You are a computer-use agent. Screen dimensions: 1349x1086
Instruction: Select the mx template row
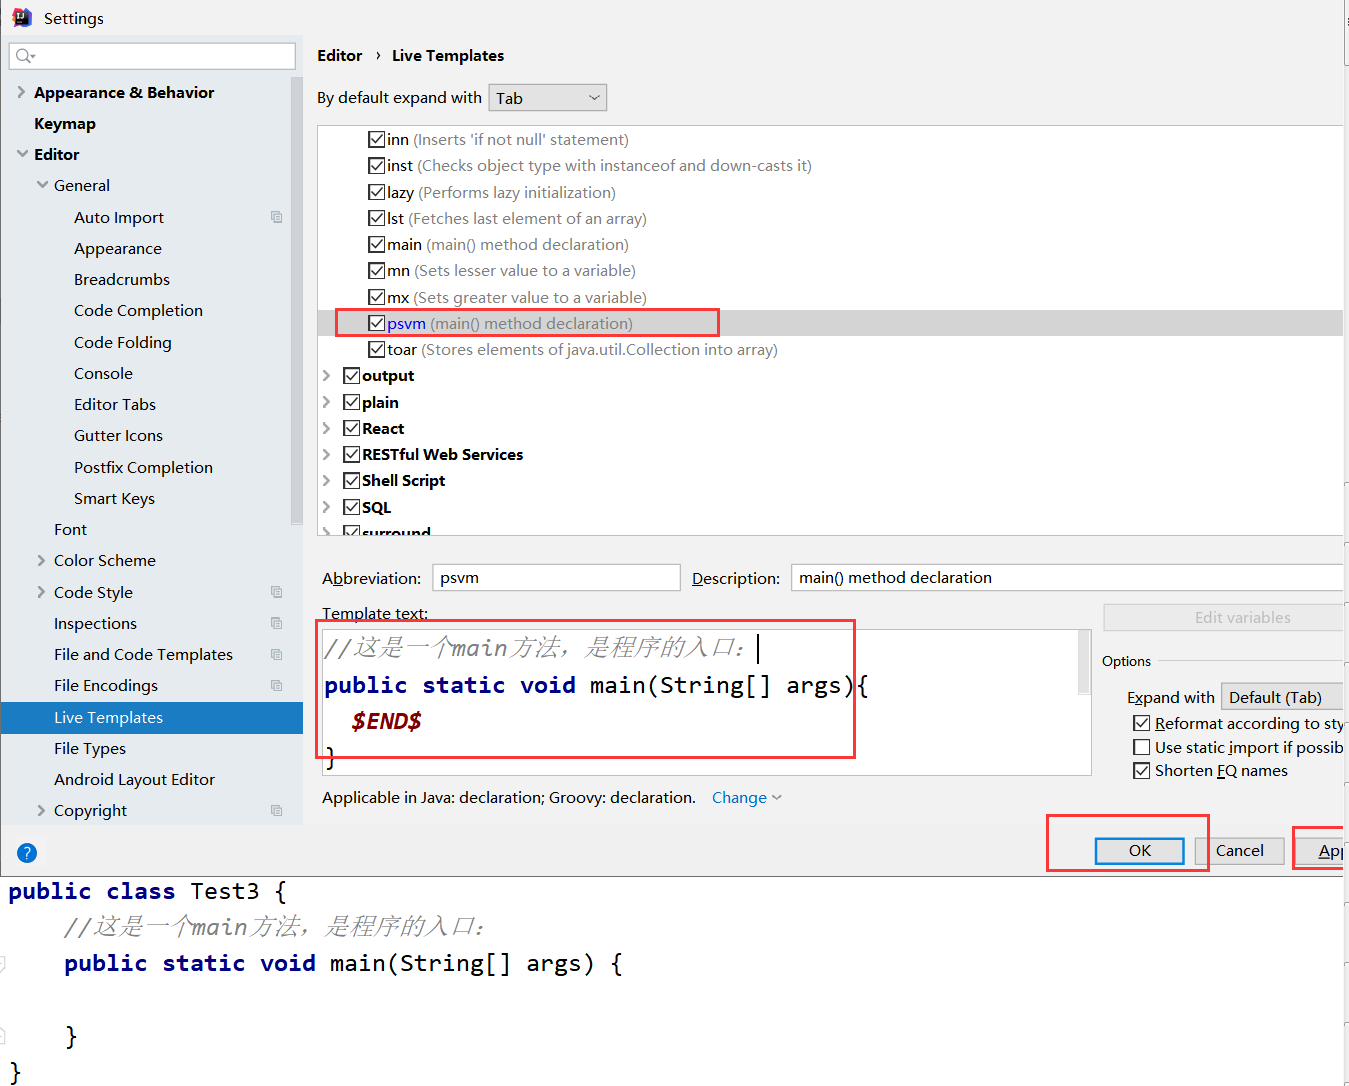coord(830,297)
